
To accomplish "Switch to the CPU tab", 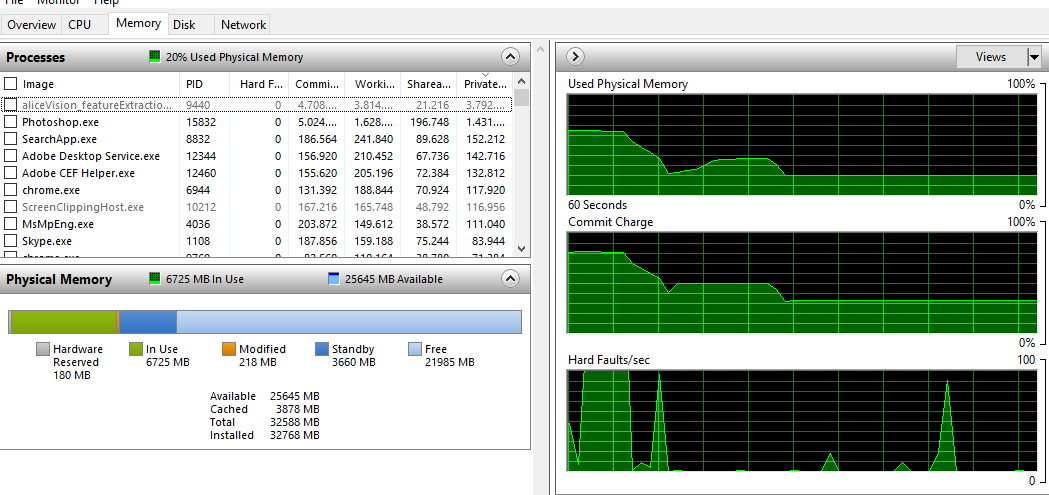I will pyautogui.click(x=80, y=25).
